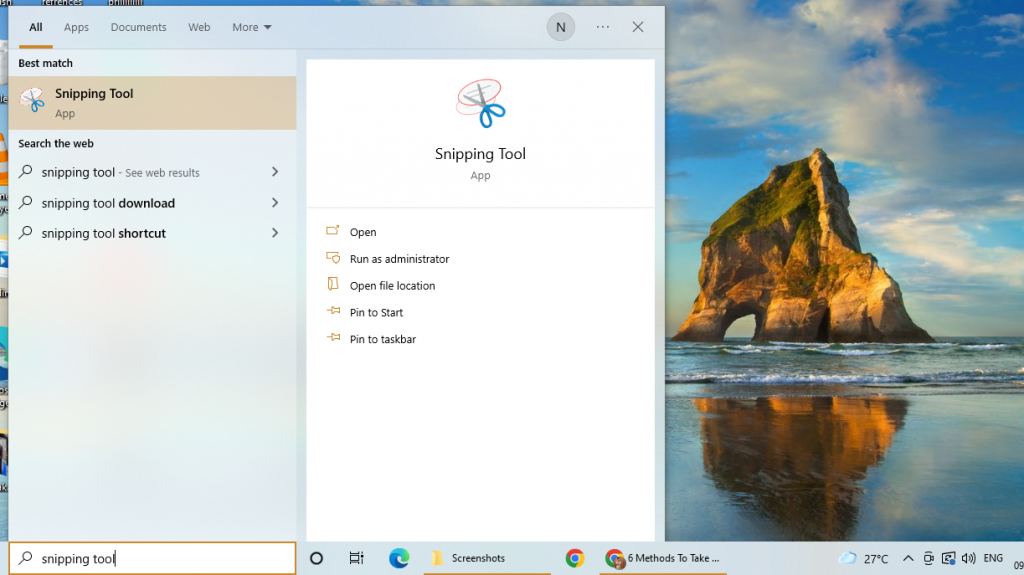Choose Open file location
The image size is (1024, 575).
click(392, 286)
